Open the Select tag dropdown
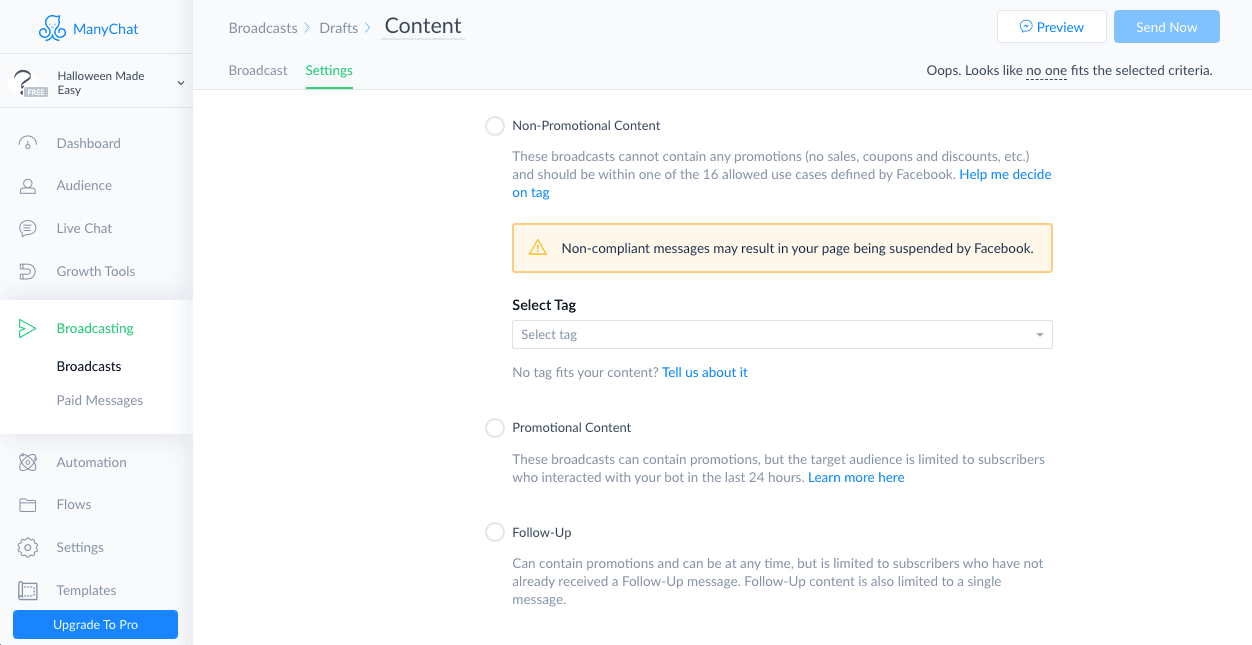The width and height of the screenshot is (1252, 645). click(x=781, y=335)
